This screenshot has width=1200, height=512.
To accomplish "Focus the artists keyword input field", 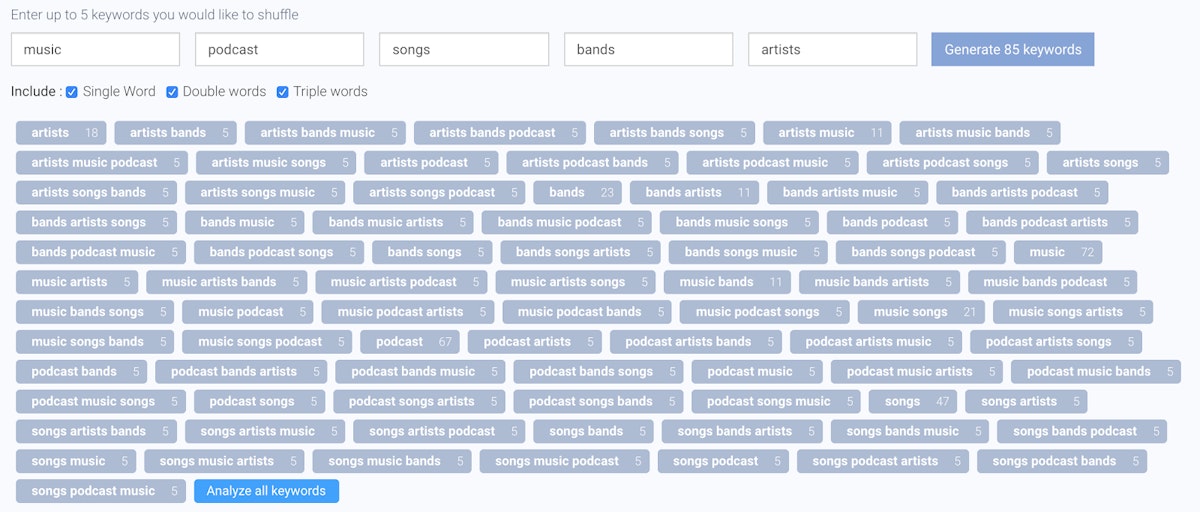I will click(x=832, y=49).
